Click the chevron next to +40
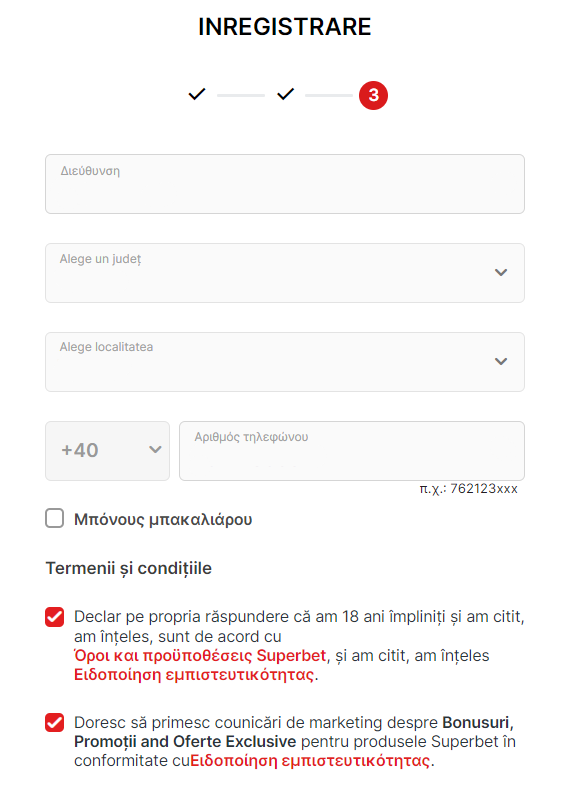 coord(155,449)
